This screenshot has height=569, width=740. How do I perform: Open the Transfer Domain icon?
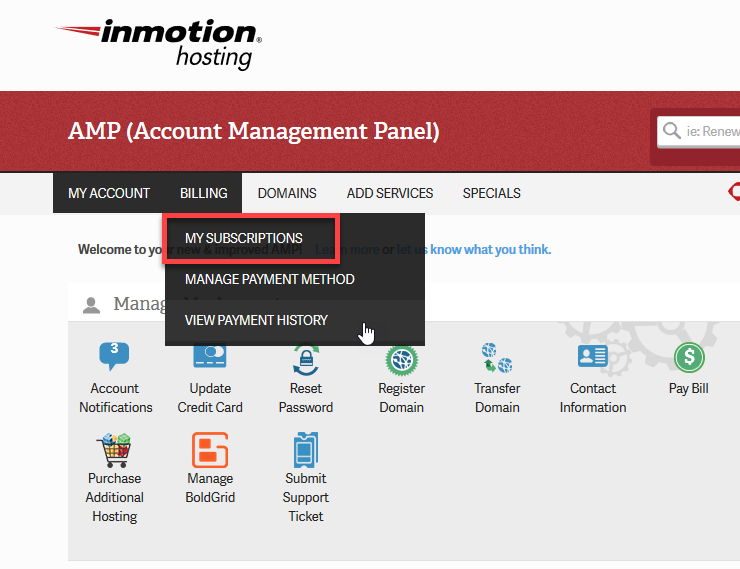pyautogui.click(x=497, y=358)
